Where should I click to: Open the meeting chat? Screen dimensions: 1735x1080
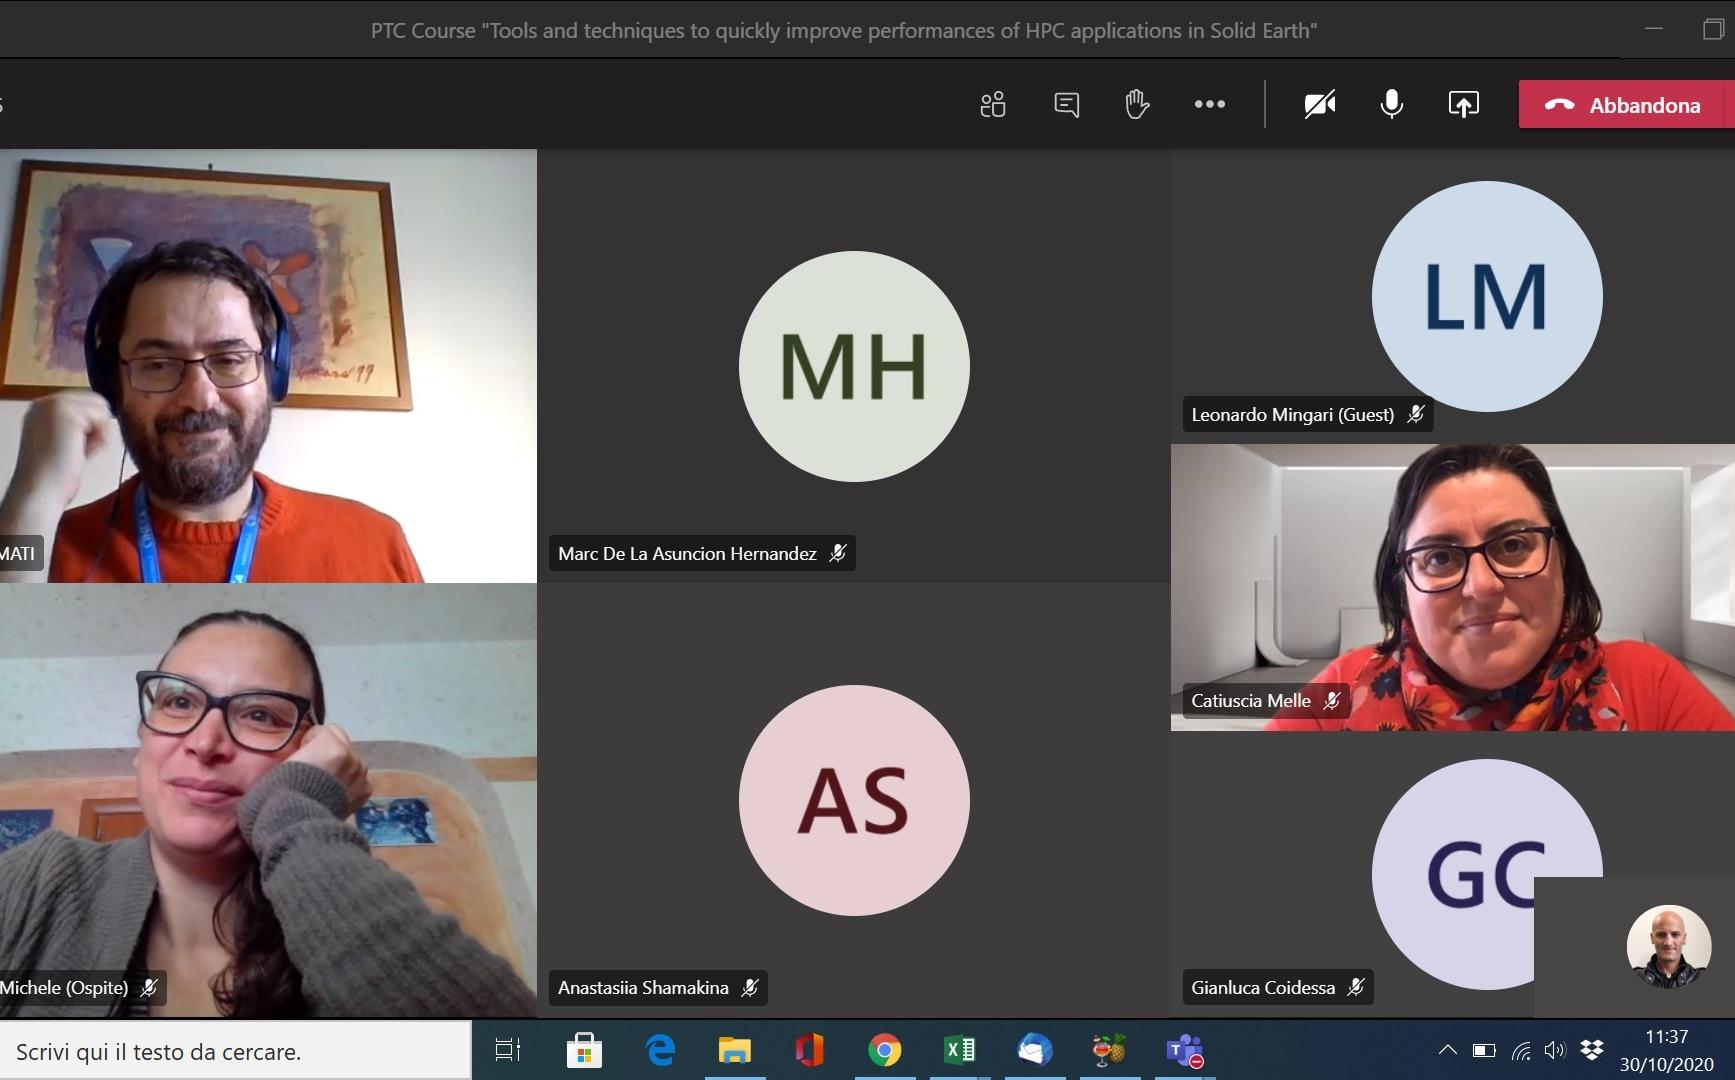[1066, 104]
